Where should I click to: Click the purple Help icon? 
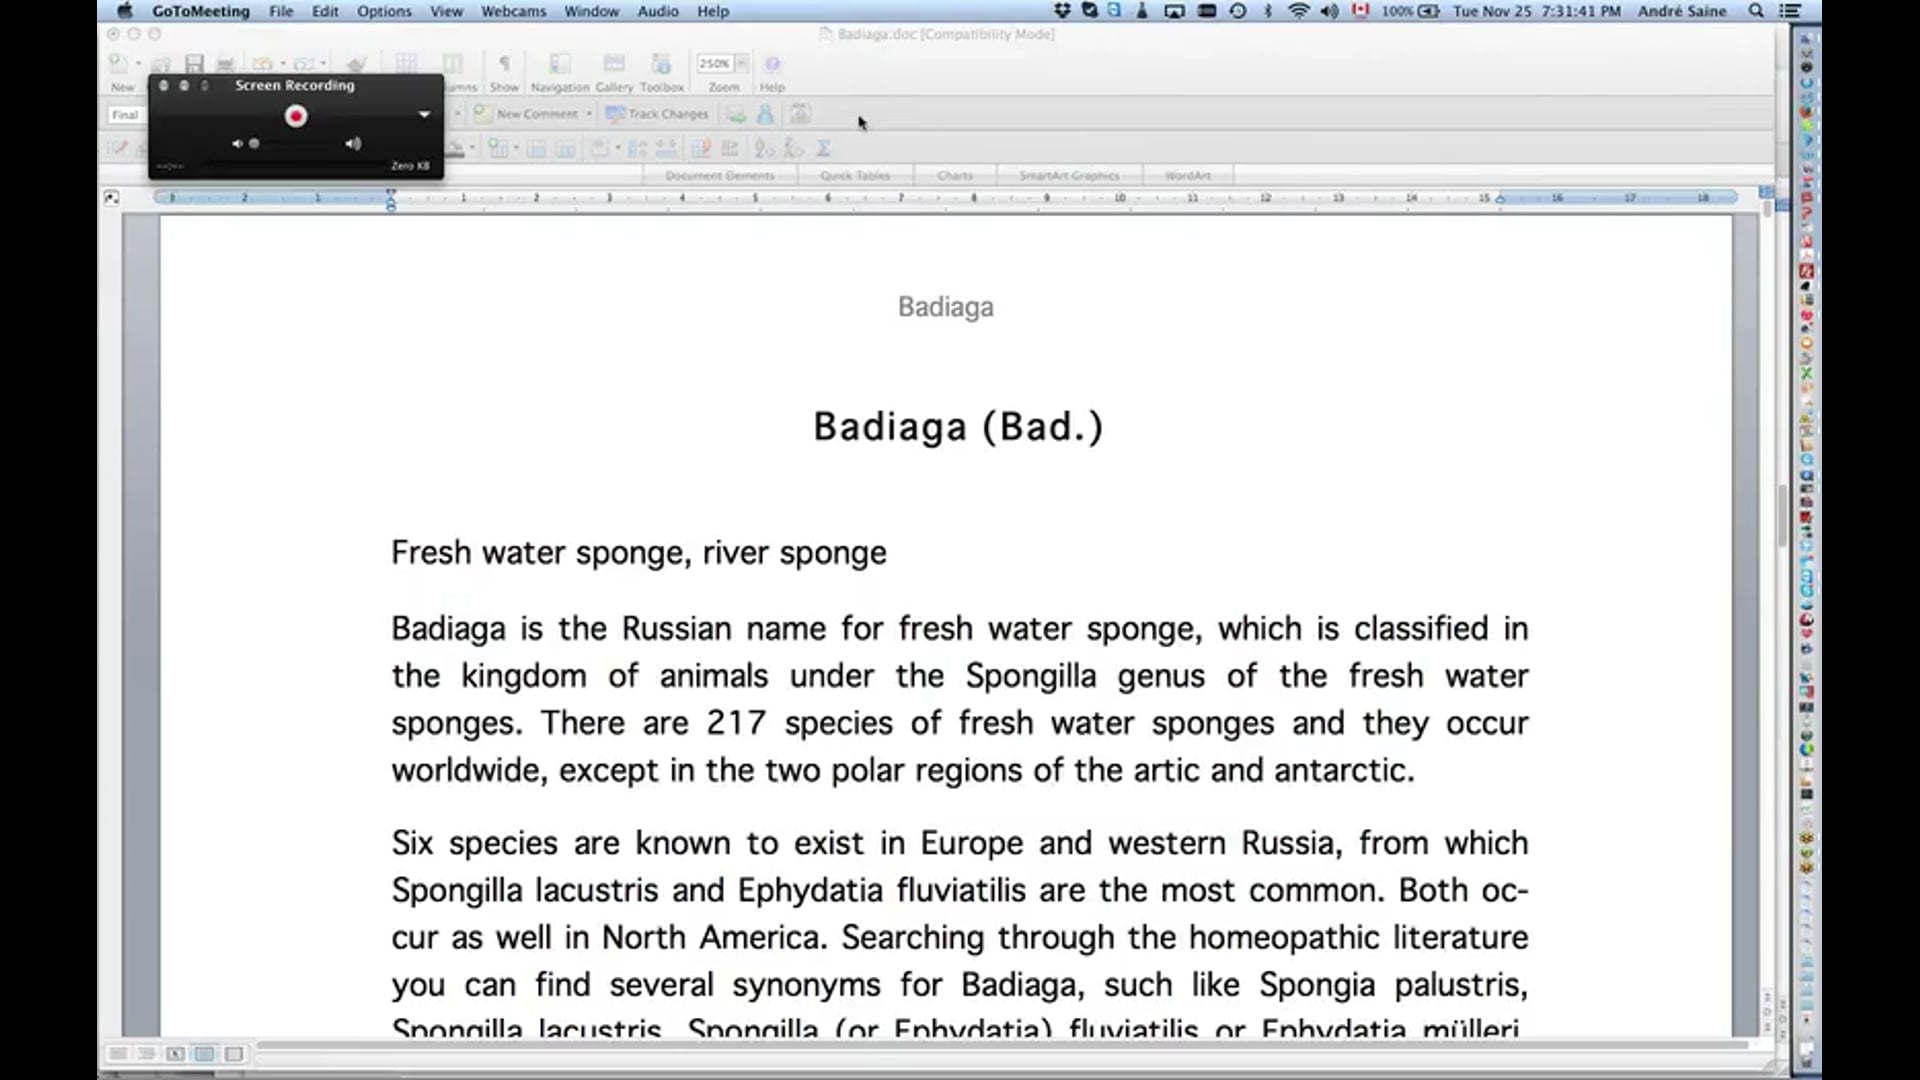coord(772,64)
